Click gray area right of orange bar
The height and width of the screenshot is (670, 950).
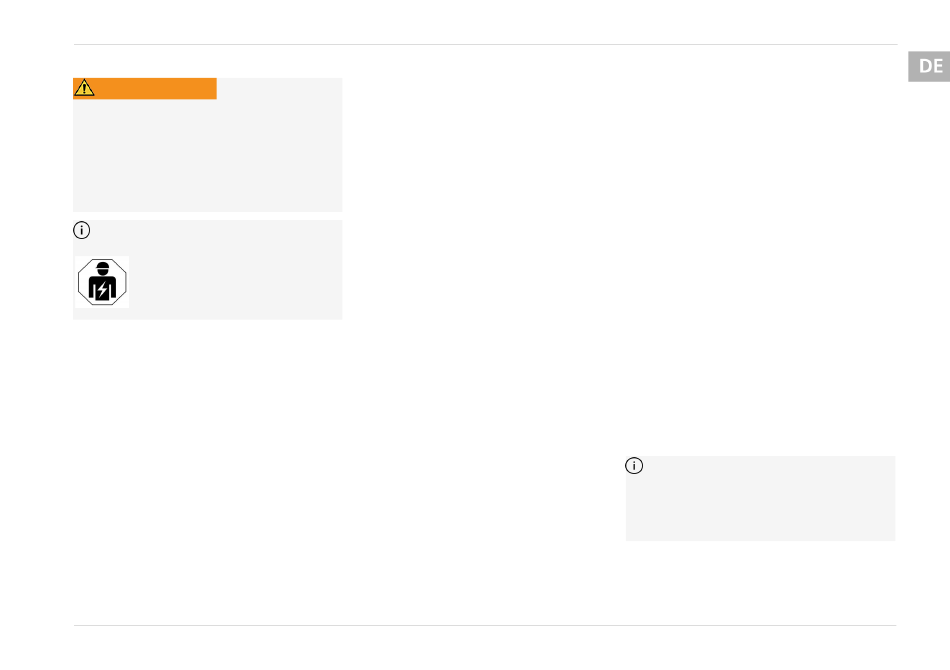click(279, 88)
